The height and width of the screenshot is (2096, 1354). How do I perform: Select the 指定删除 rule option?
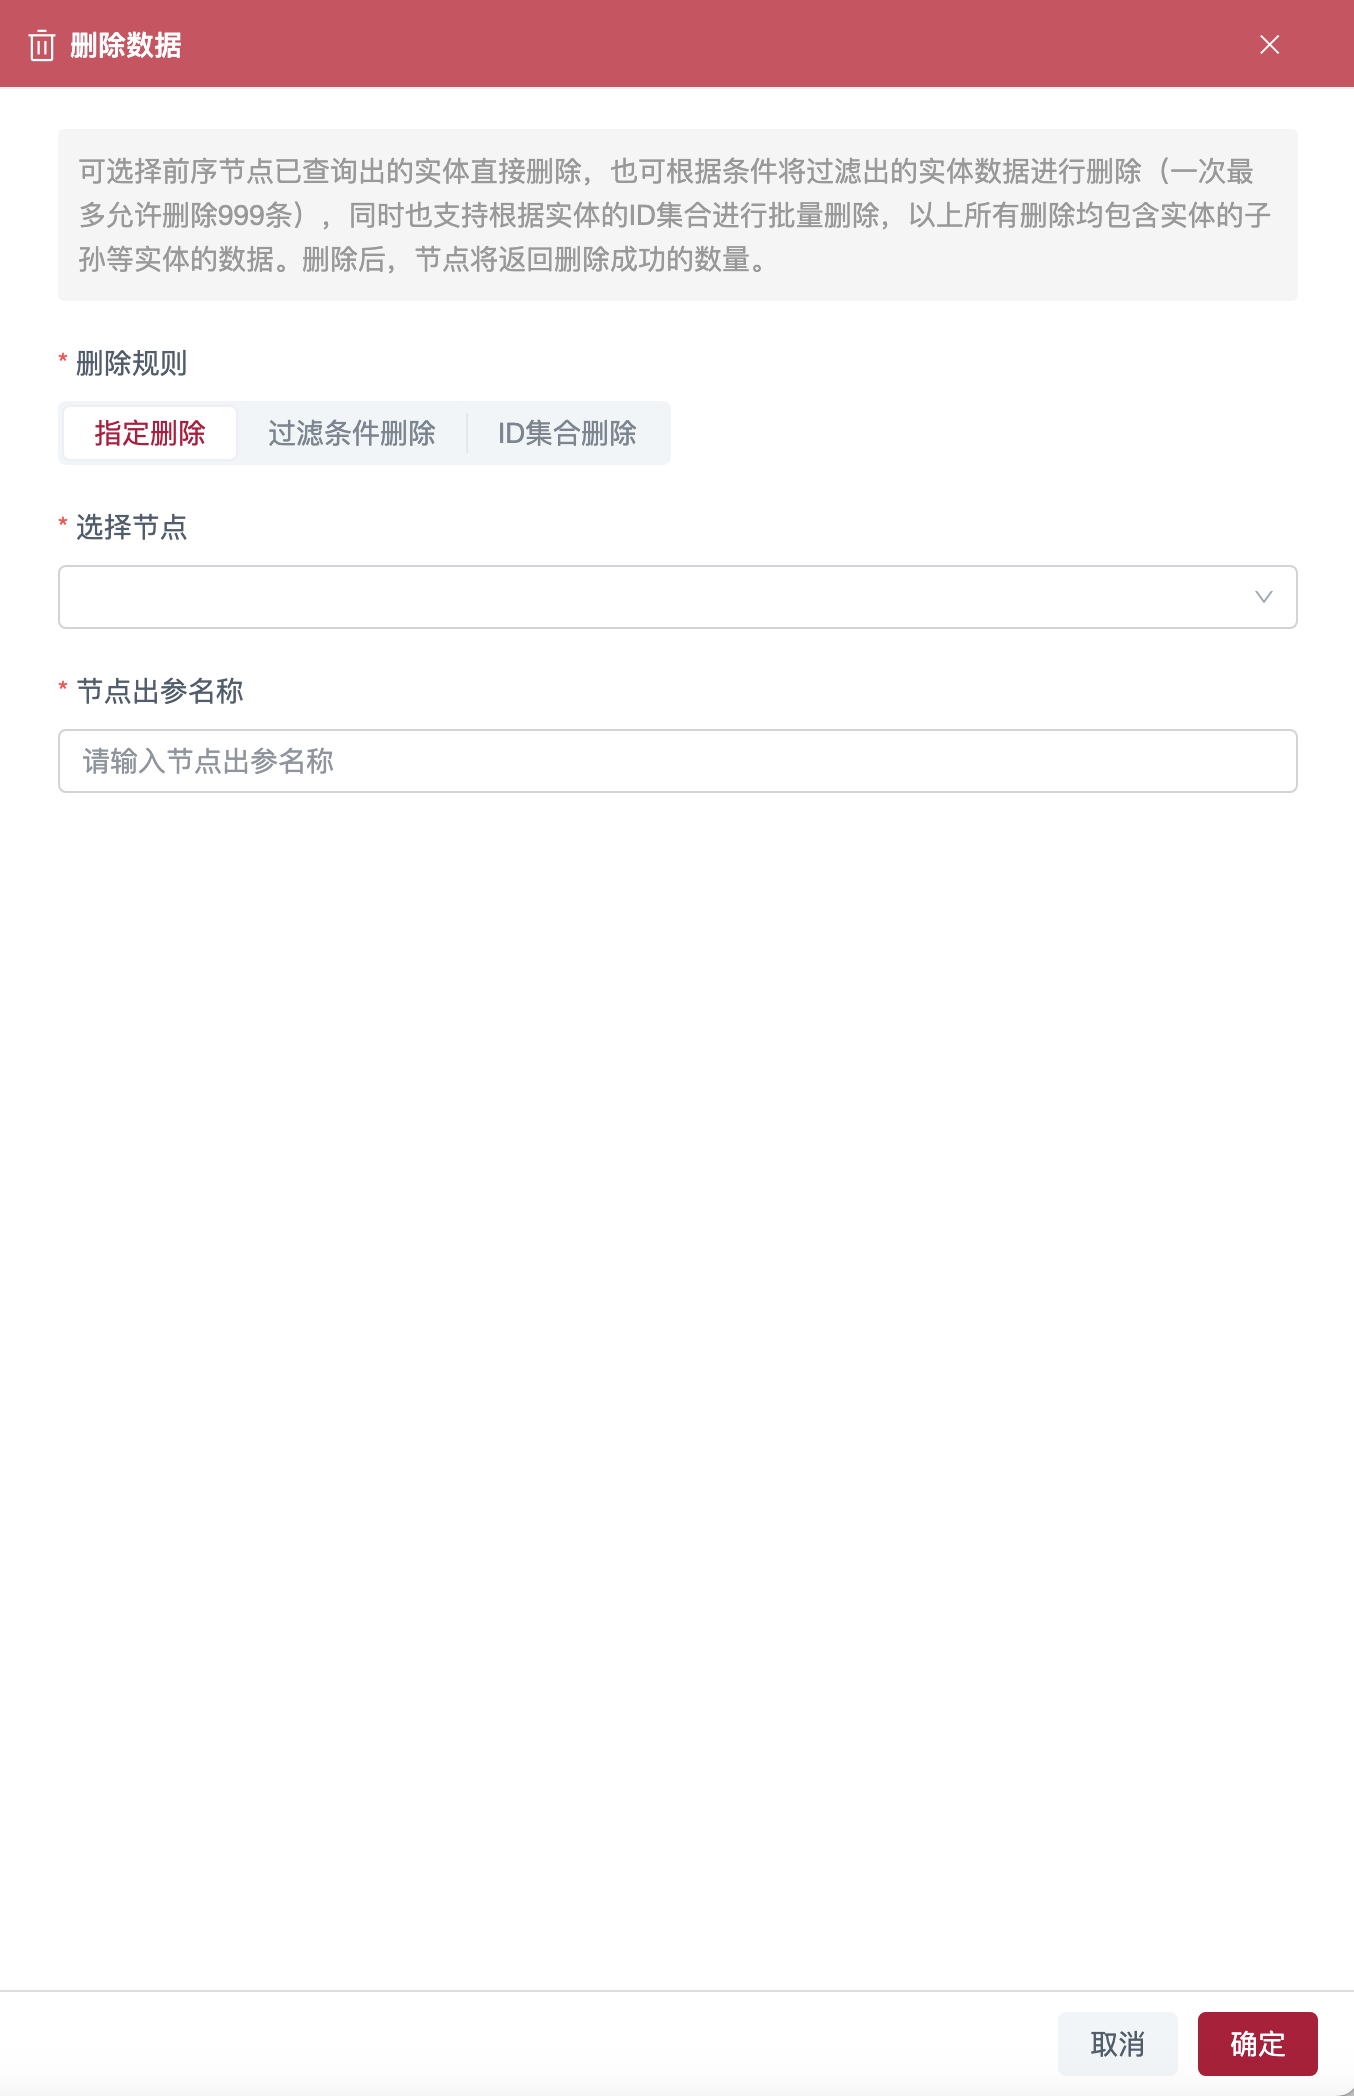(150, 433)
